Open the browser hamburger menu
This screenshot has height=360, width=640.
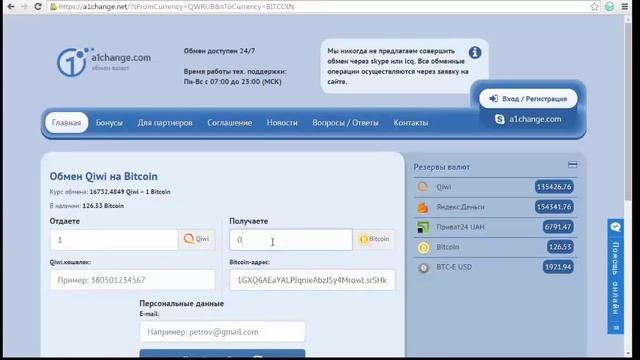pos(624,7)
